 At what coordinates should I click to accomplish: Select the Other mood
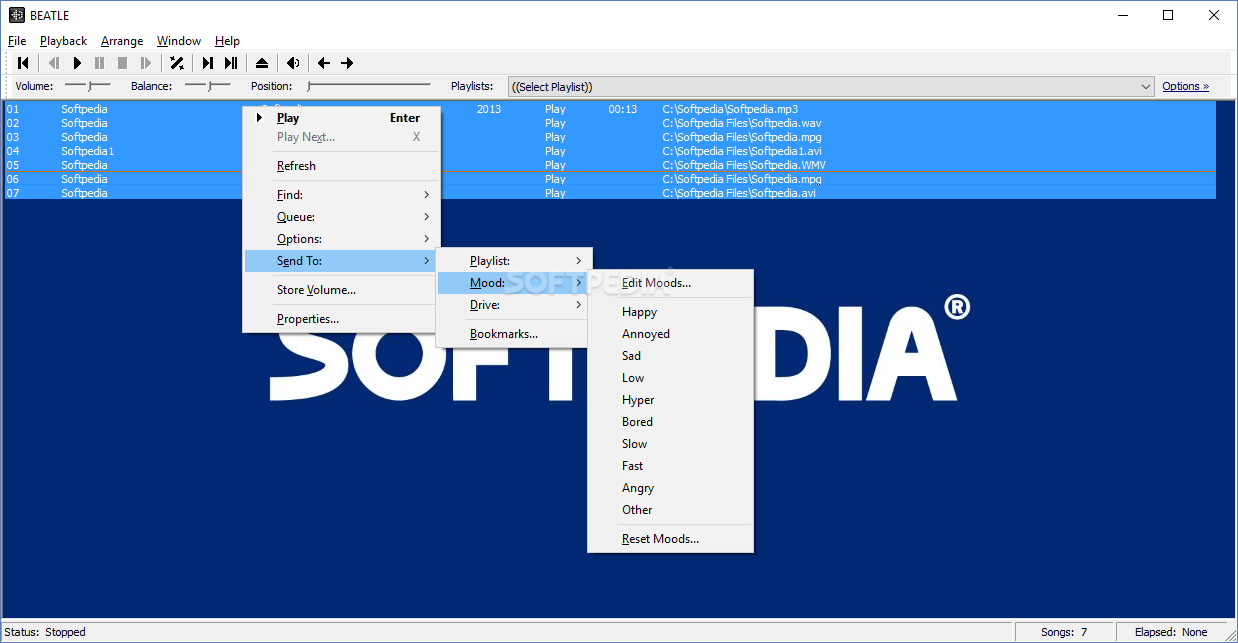click(670, 510)
